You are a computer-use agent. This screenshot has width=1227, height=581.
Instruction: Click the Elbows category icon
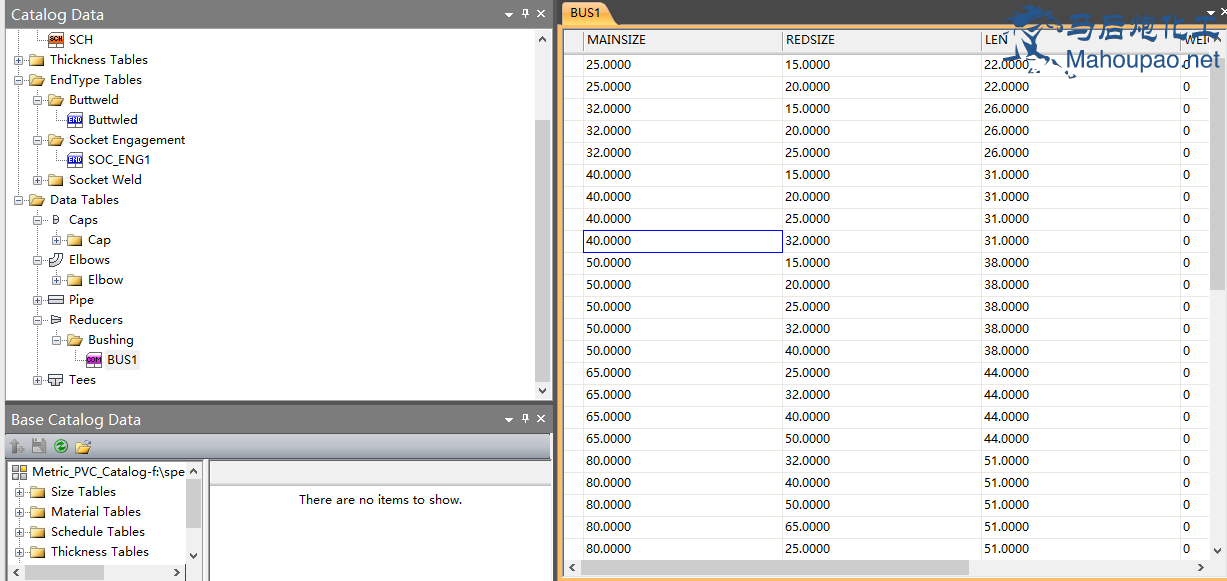click(x=56, y=260)
